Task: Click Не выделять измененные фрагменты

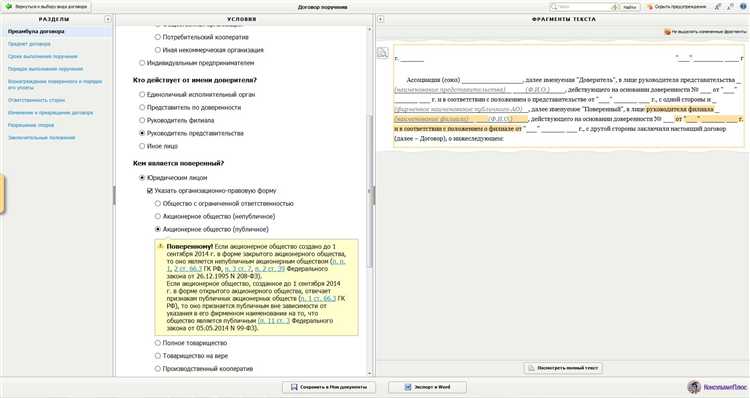Action: (x=705, y=32)
